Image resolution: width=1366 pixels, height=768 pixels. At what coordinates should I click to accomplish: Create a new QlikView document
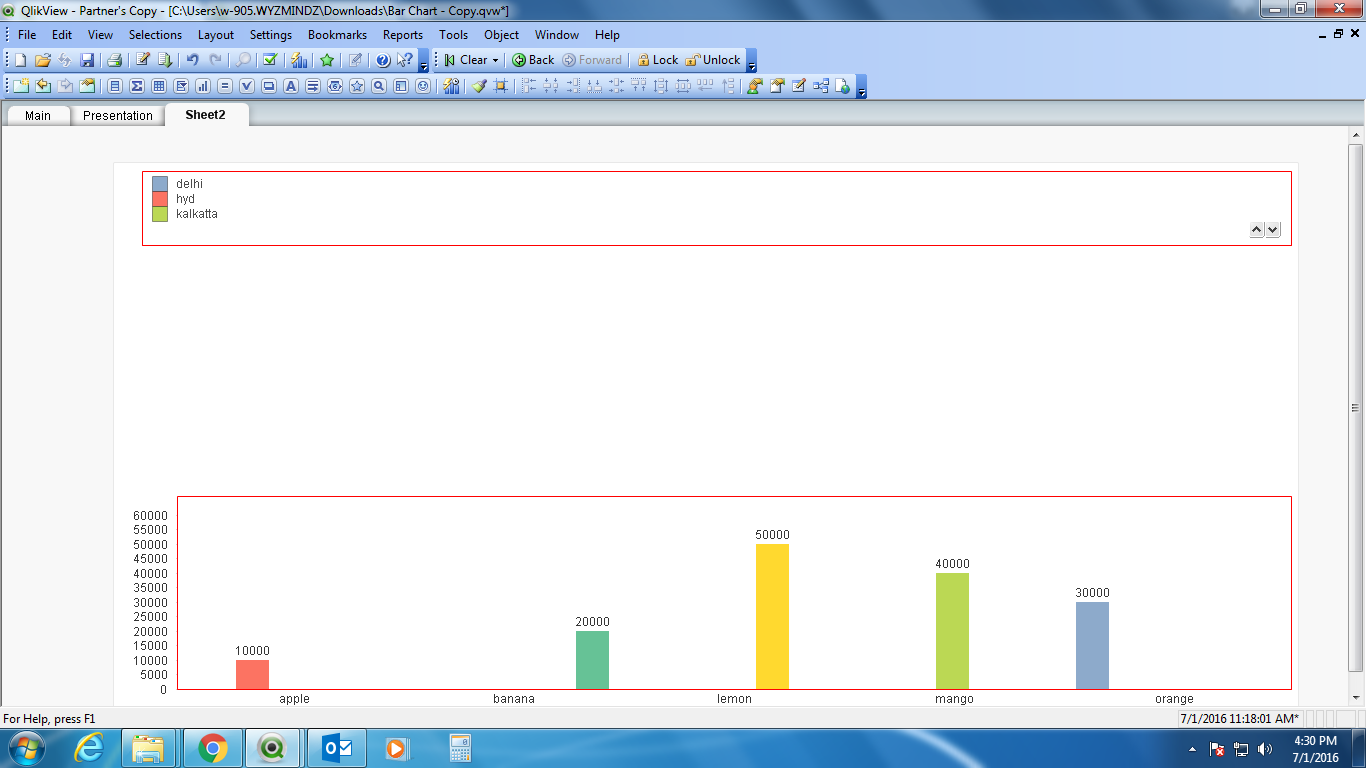pos(20,60)
